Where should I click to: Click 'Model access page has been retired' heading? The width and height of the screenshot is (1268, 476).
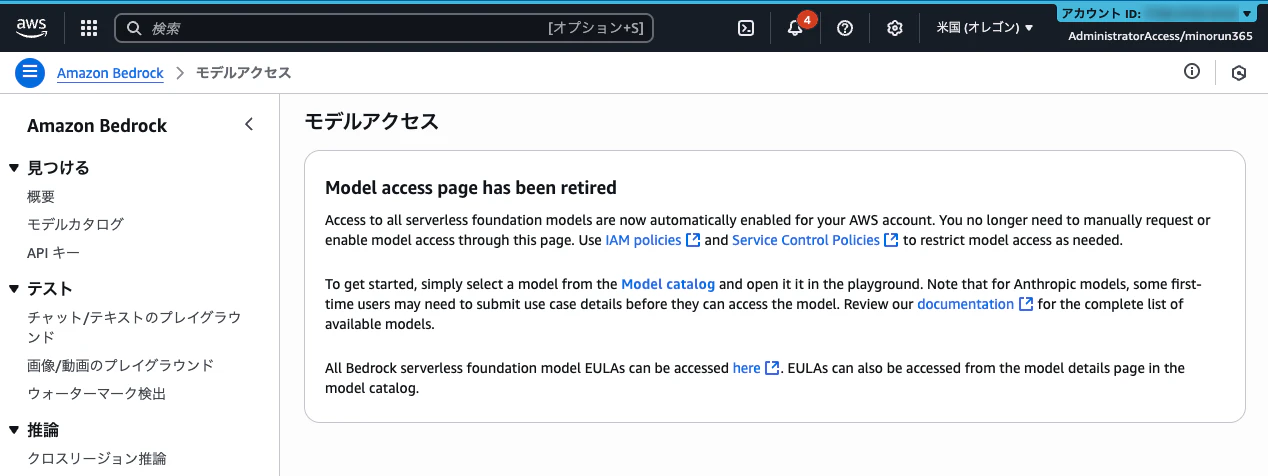[471, 187]
